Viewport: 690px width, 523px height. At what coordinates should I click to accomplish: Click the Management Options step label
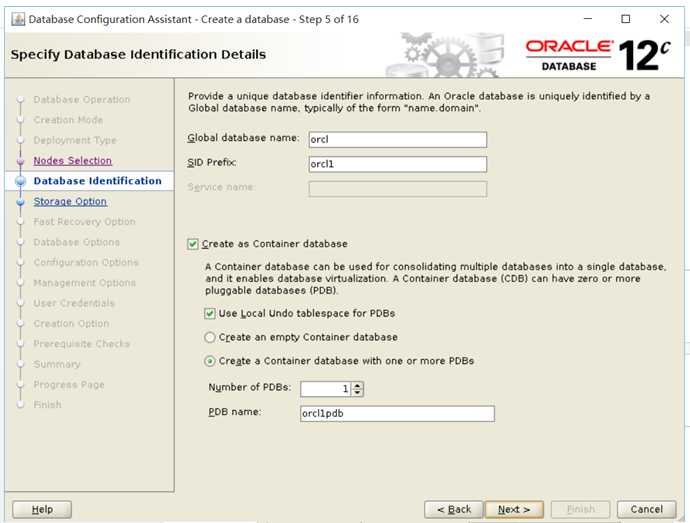[x=84, y=283]
